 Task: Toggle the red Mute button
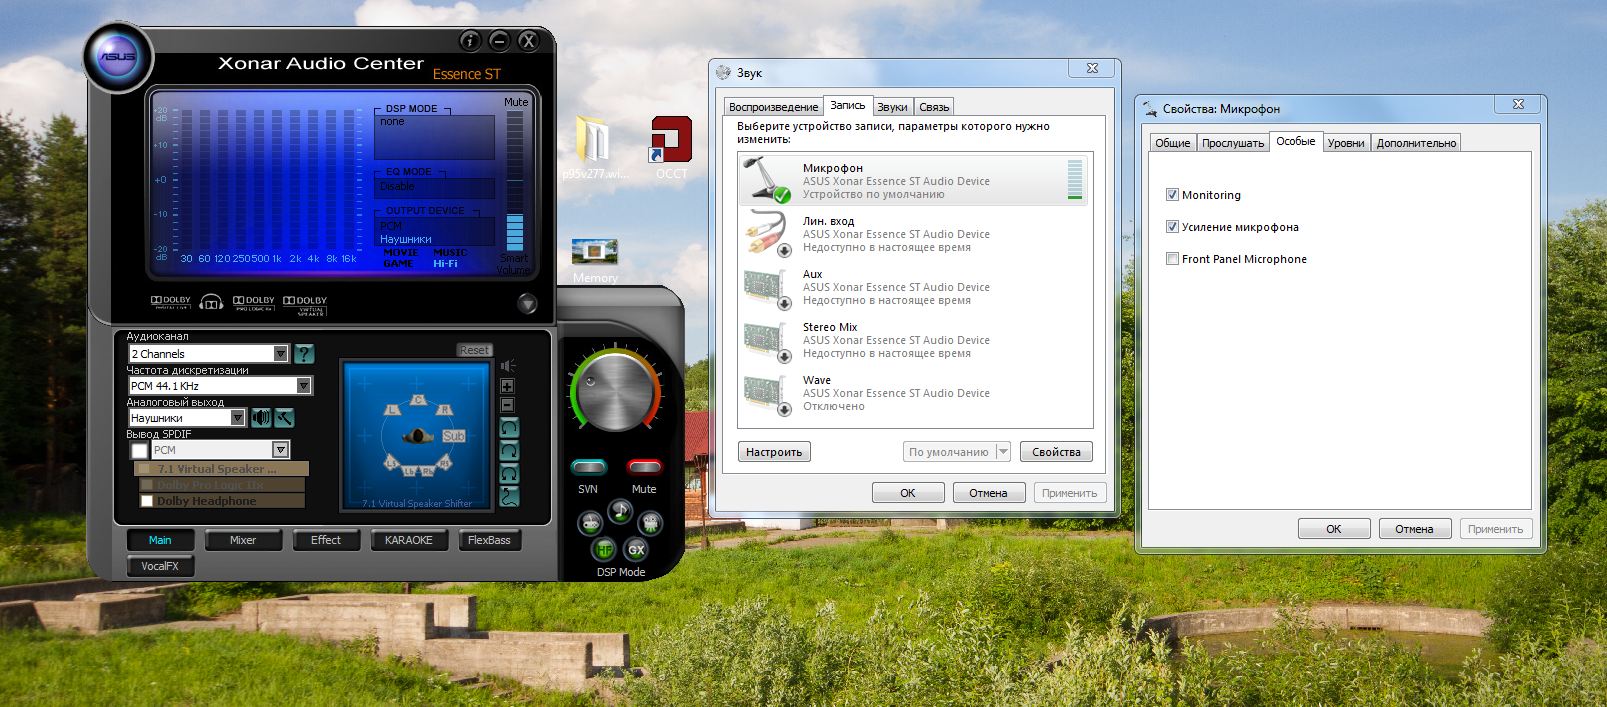pyautogui.click(x=644, y=467)
